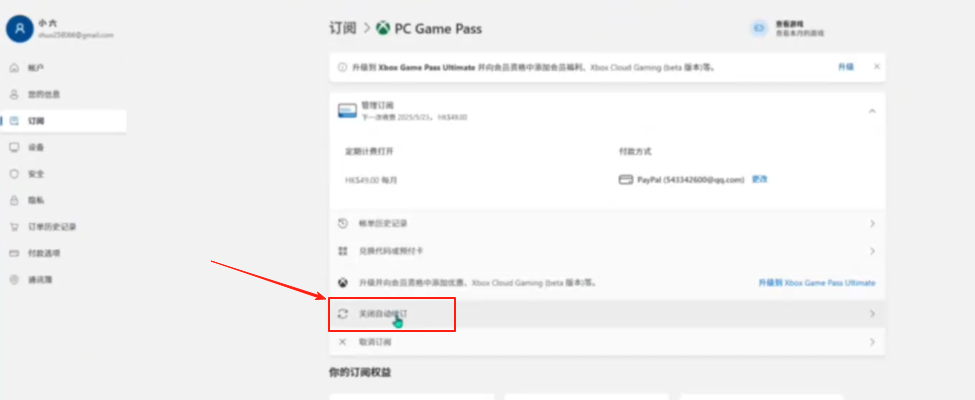Click the user profile avatar icon

click(20, 29)
